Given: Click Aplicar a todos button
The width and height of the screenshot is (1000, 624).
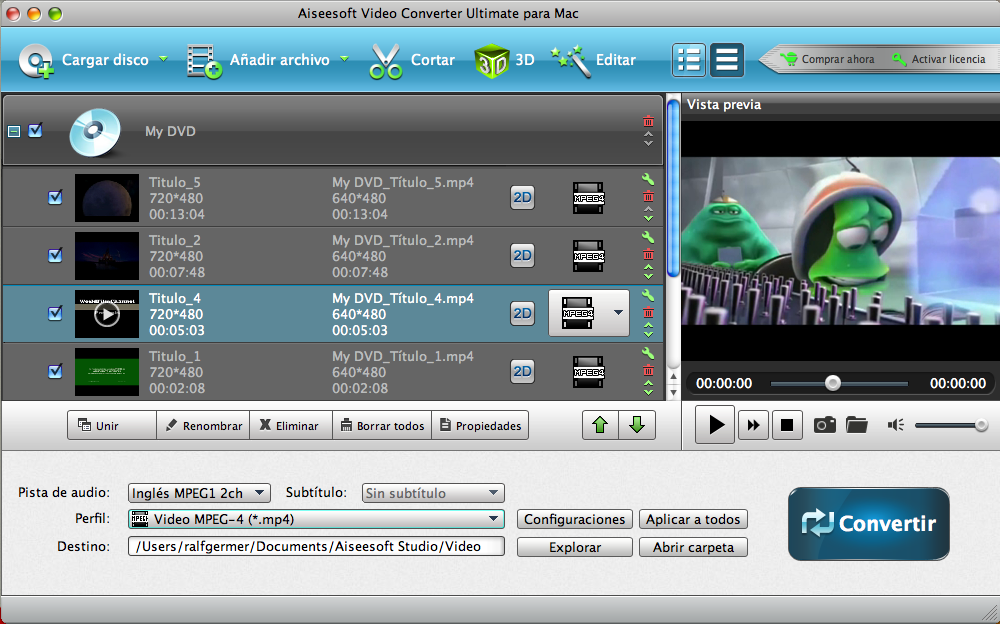Looking at the screenshot, I should [x=693, y=519].
